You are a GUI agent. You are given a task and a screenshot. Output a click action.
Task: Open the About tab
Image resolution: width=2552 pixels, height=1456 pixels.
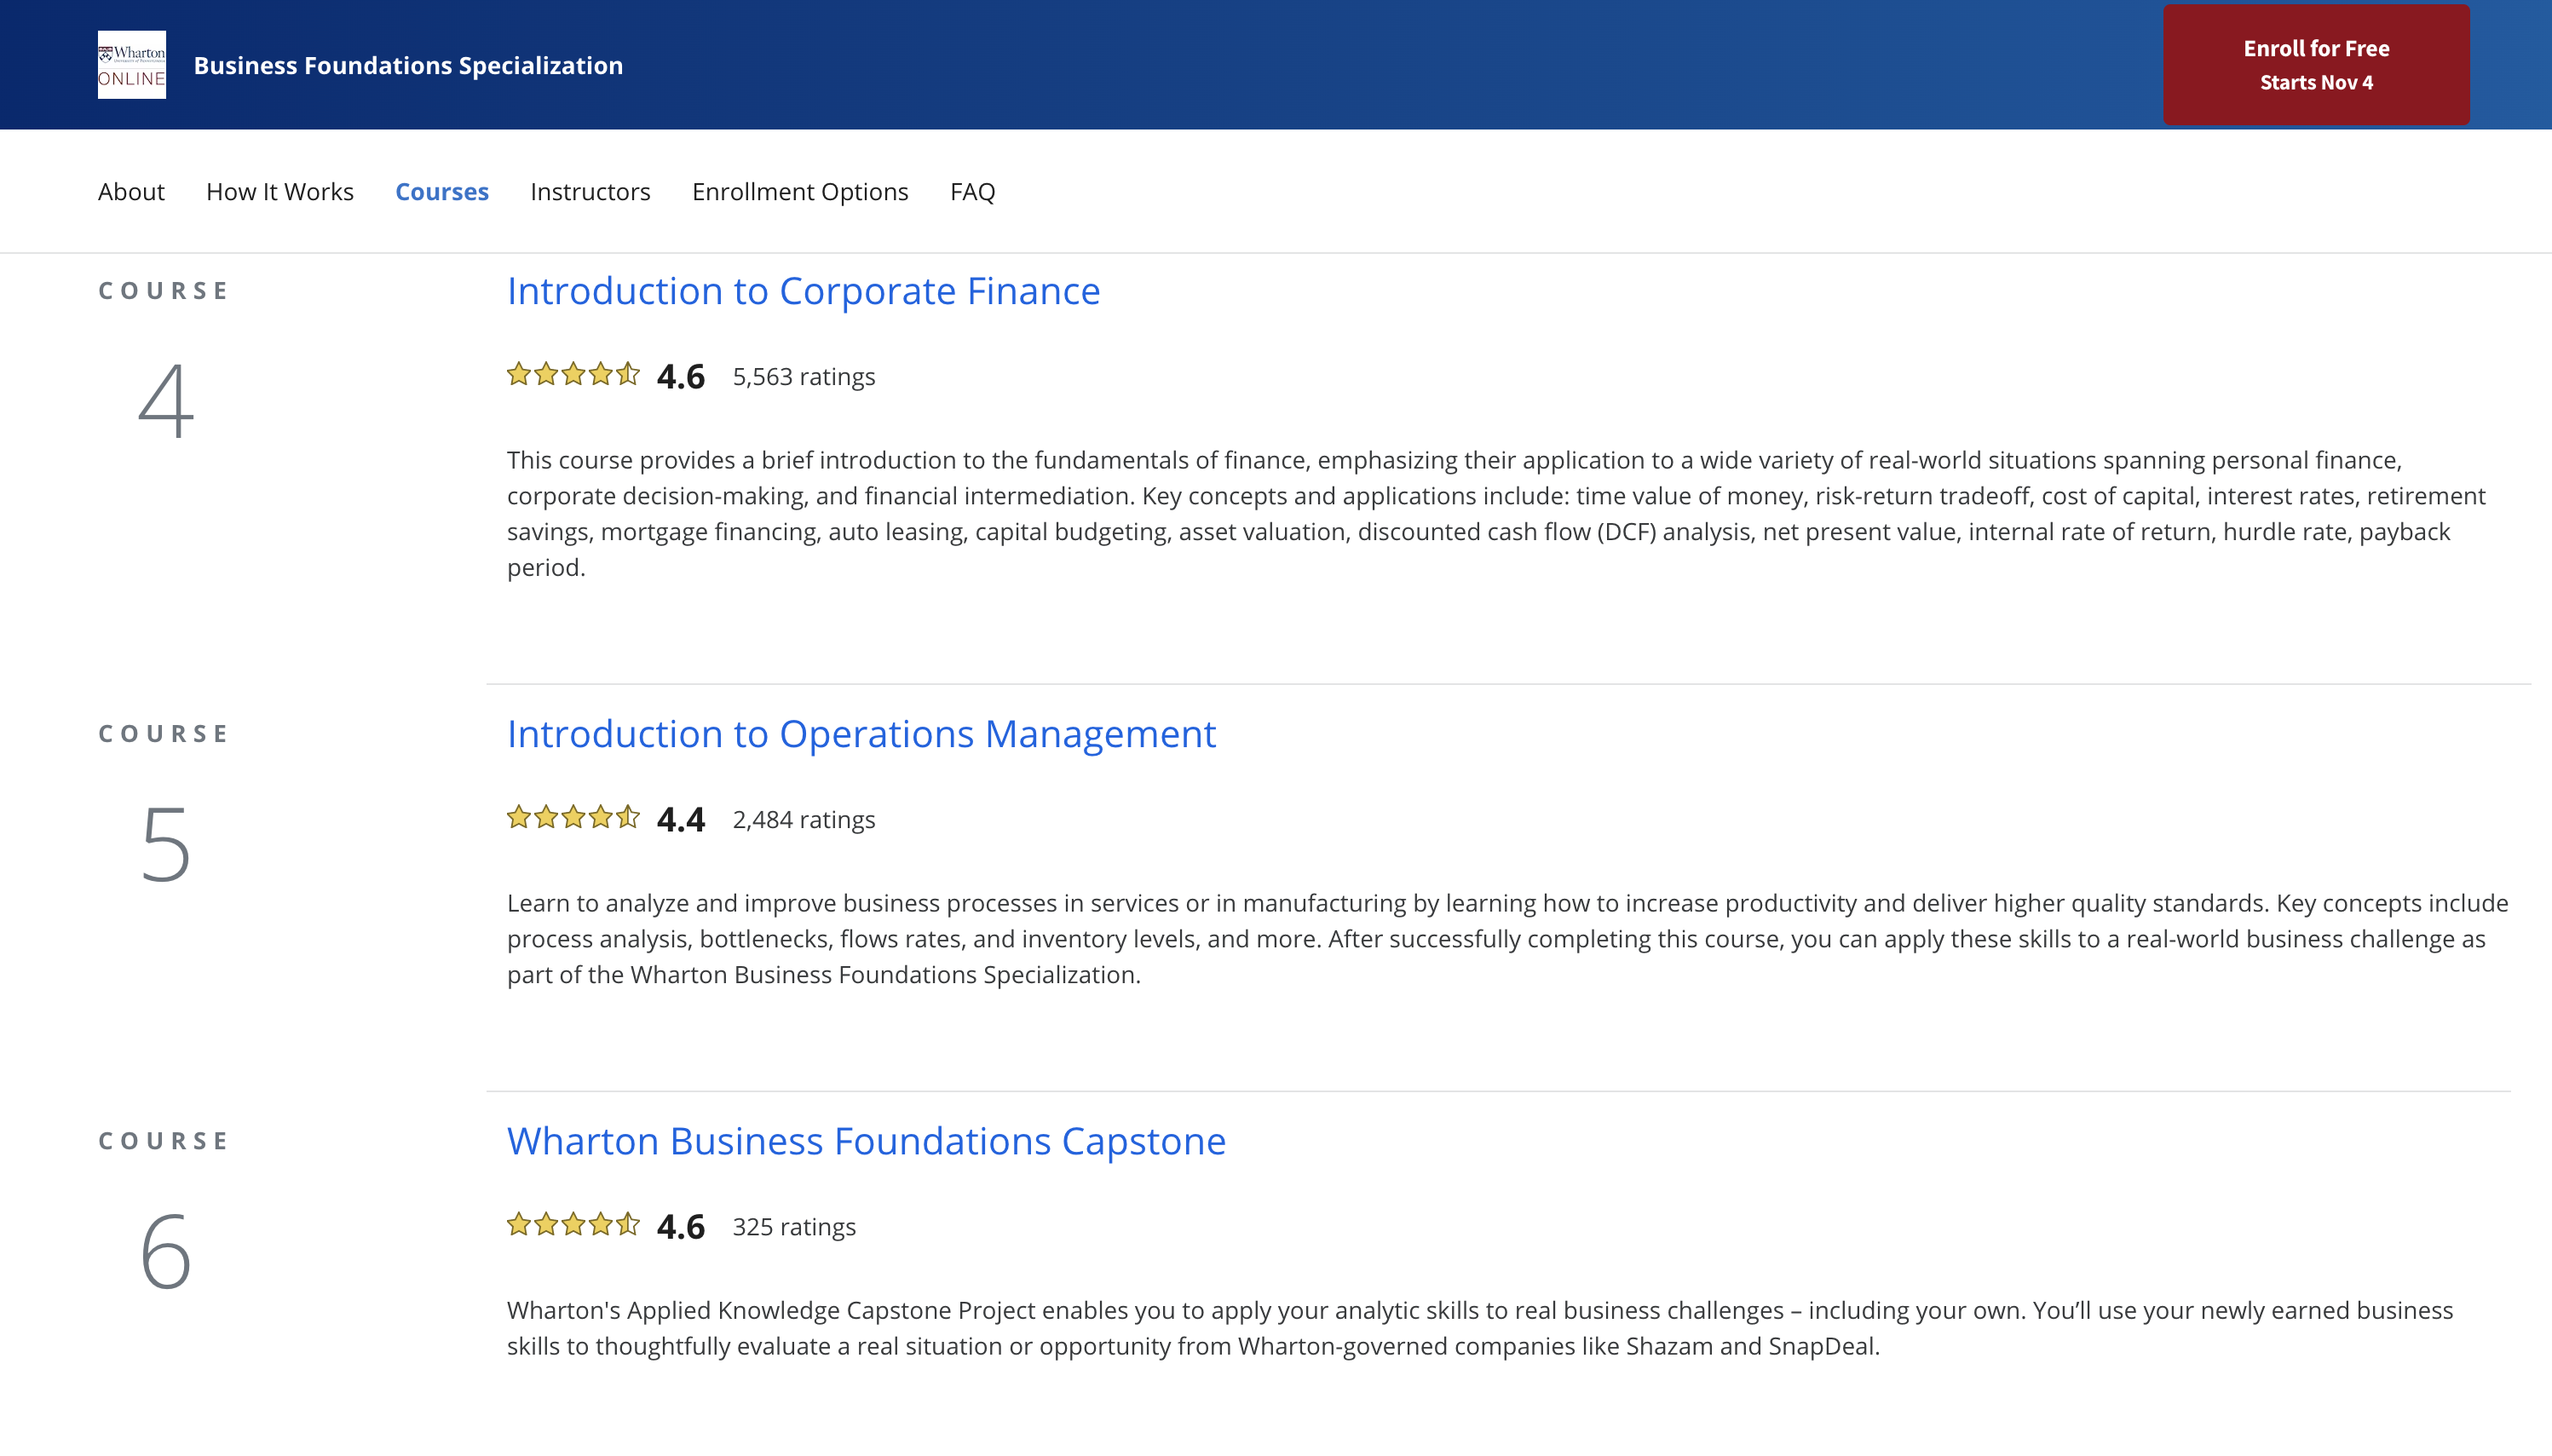131,191
